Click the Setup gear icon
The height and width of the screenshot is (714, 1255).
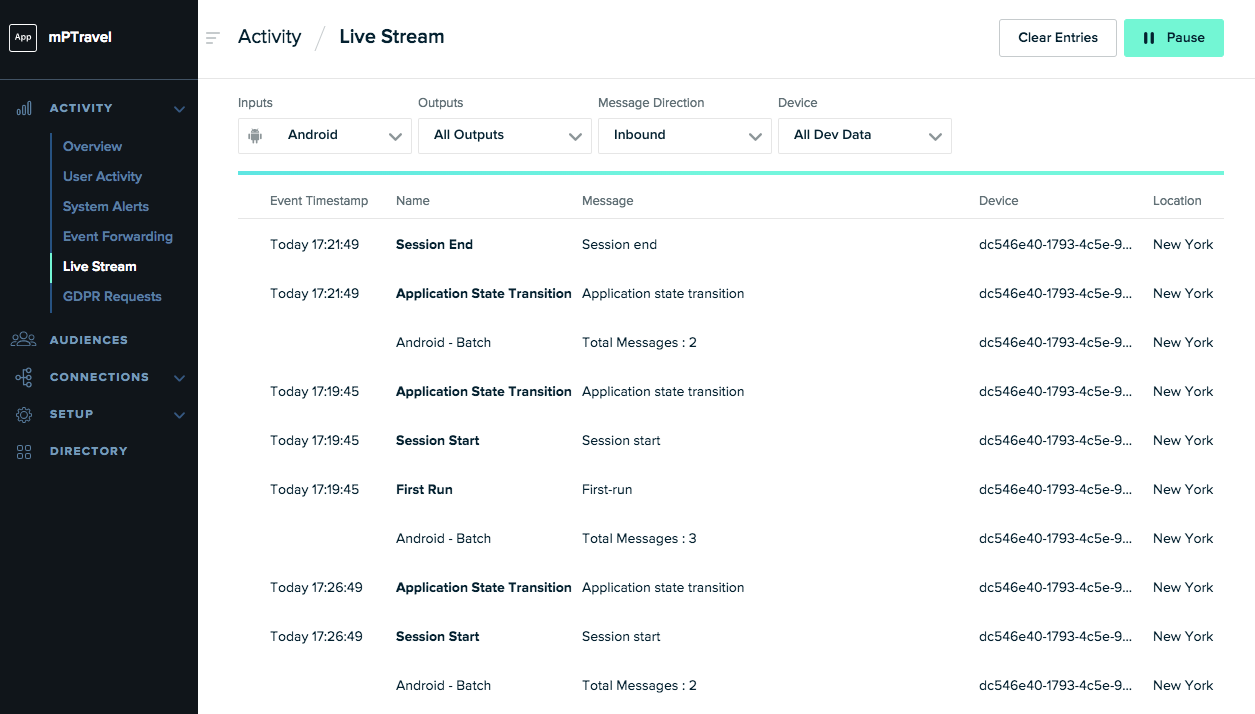coord(24,414)
